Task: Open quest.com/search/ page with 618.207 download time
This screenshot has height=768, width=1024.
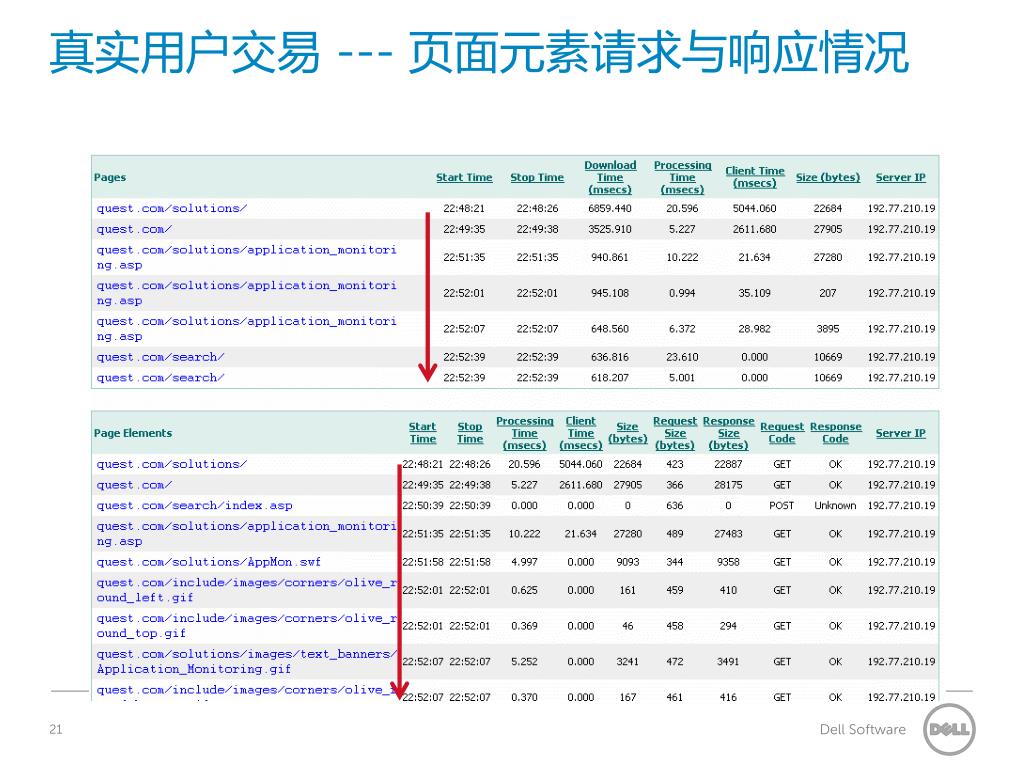Action: click(x=161, y=377)
